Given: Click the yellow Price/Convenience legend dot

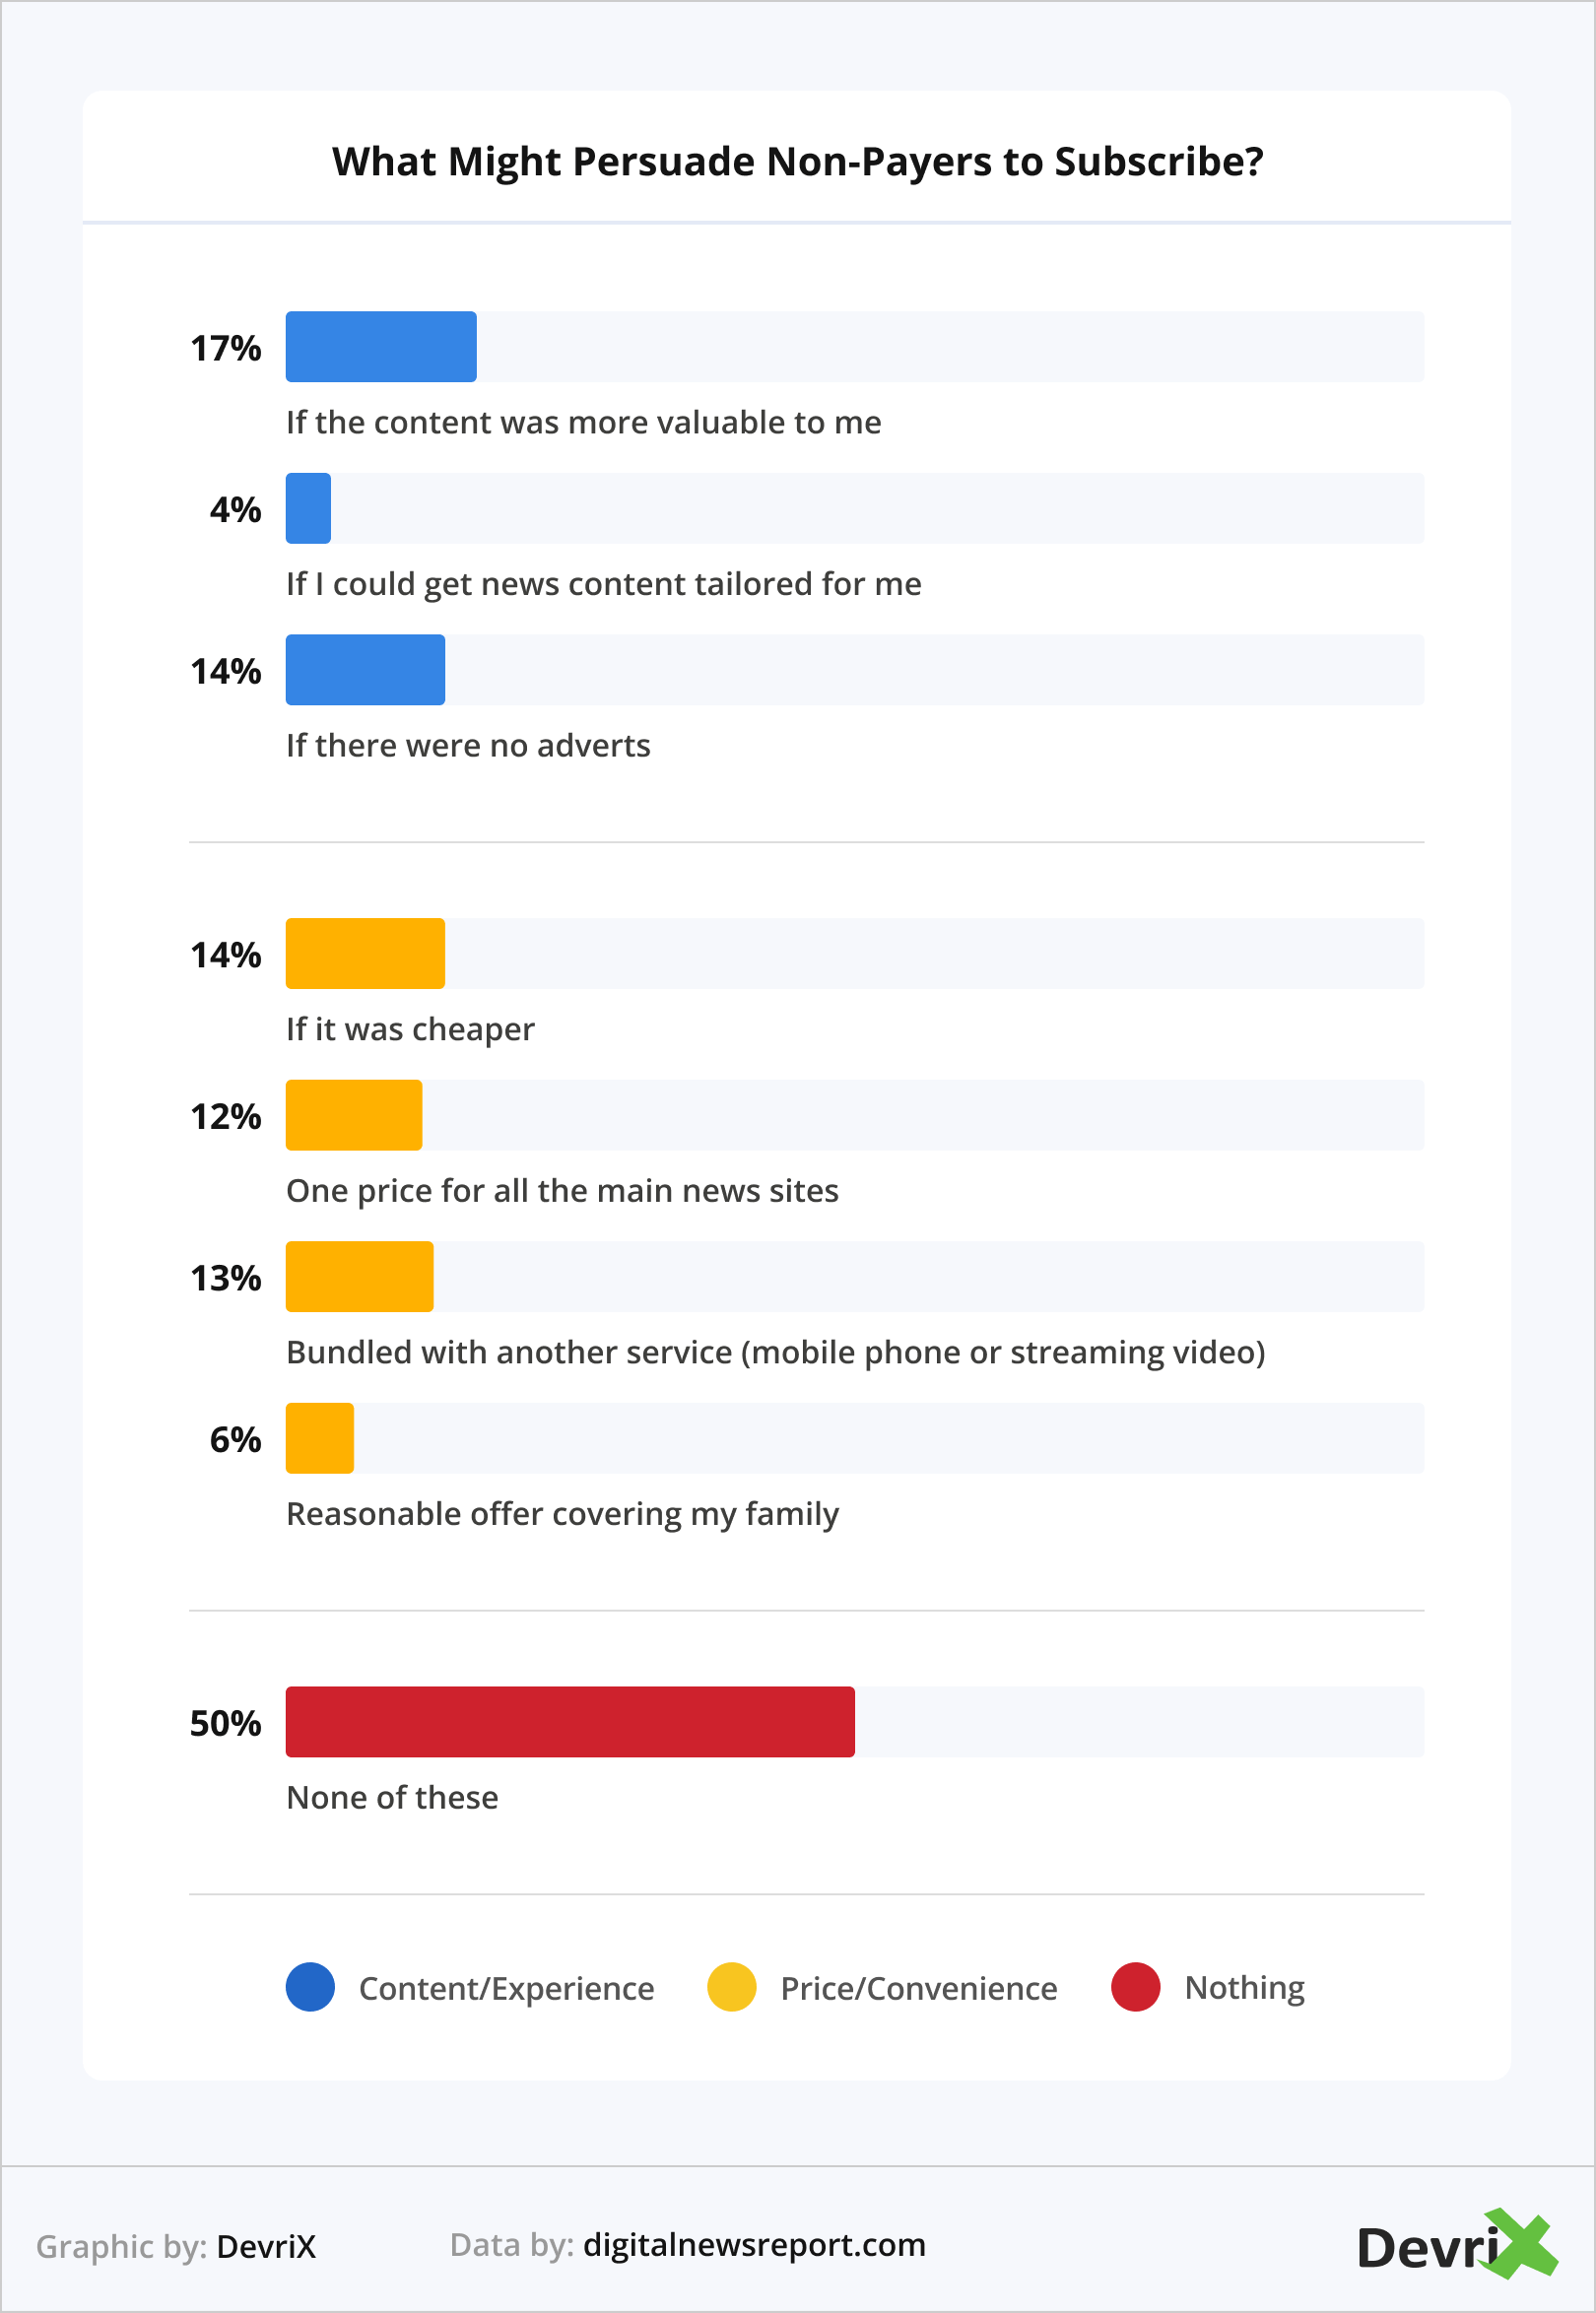Looking at the screenshot, I should click(x=731, y=1987).
